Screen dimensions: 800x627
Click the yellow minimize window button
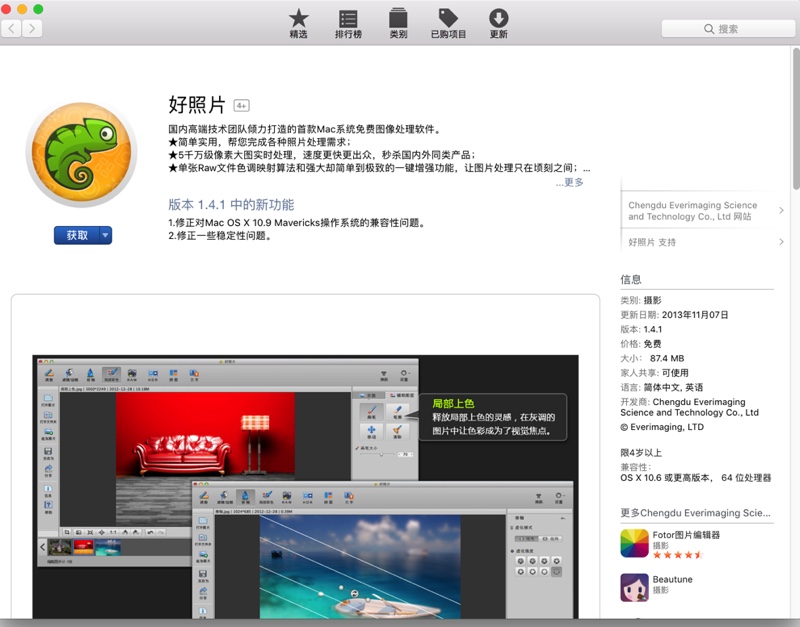coord(22,9)
